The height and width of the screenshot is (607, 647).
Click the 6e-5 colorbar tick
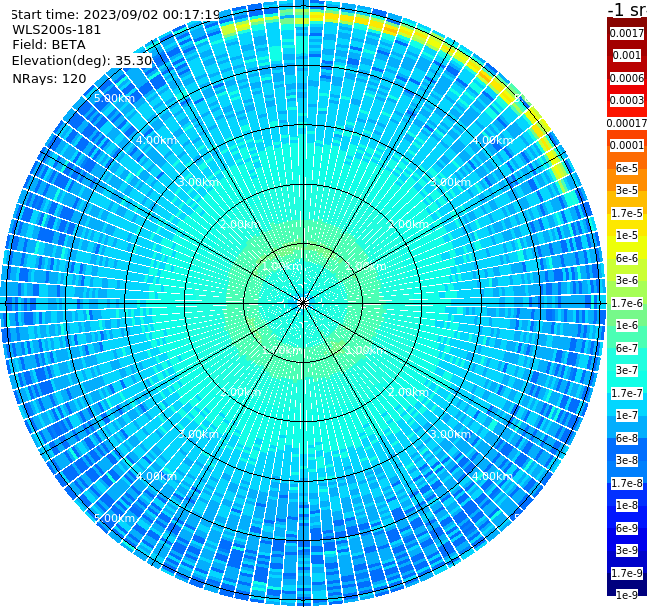click(x=626, y=168)
